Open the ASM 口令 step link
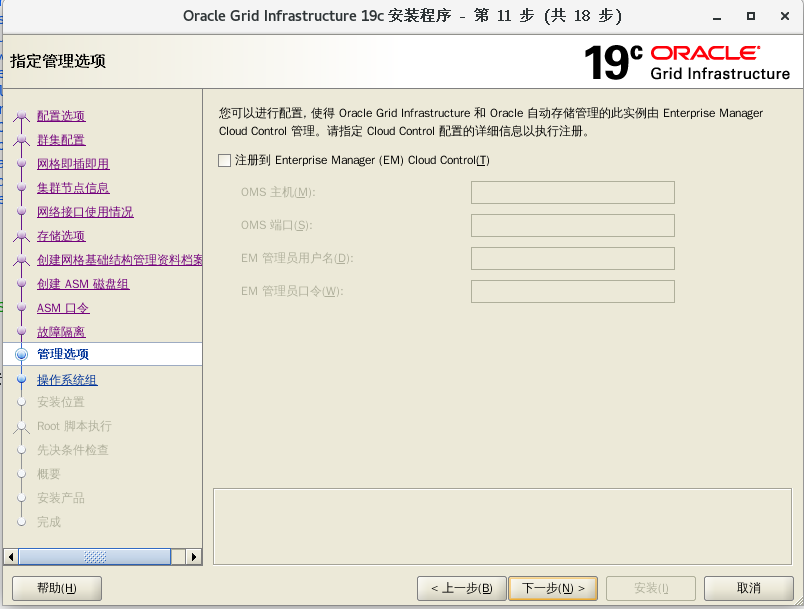This screenshot has height=609, width=804. 63,308
